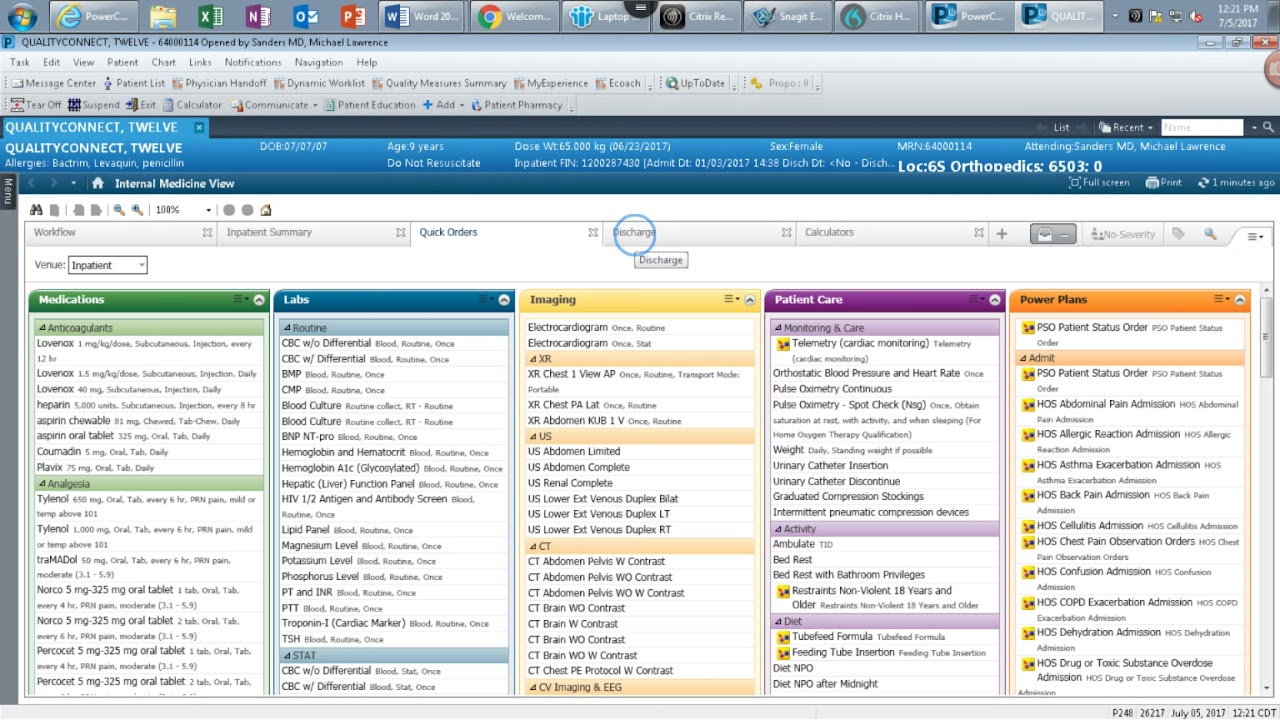1280x720 pixels.
Task: Open the Message Center
Action: pos(52,82)
